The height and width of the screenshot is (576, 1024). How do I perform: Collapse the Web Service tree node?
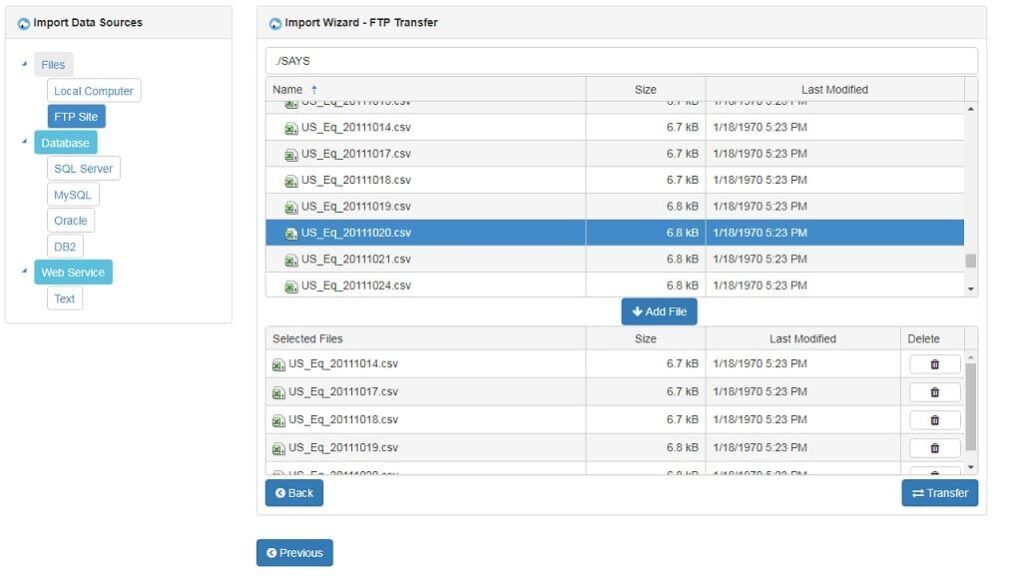coord(24,271)
